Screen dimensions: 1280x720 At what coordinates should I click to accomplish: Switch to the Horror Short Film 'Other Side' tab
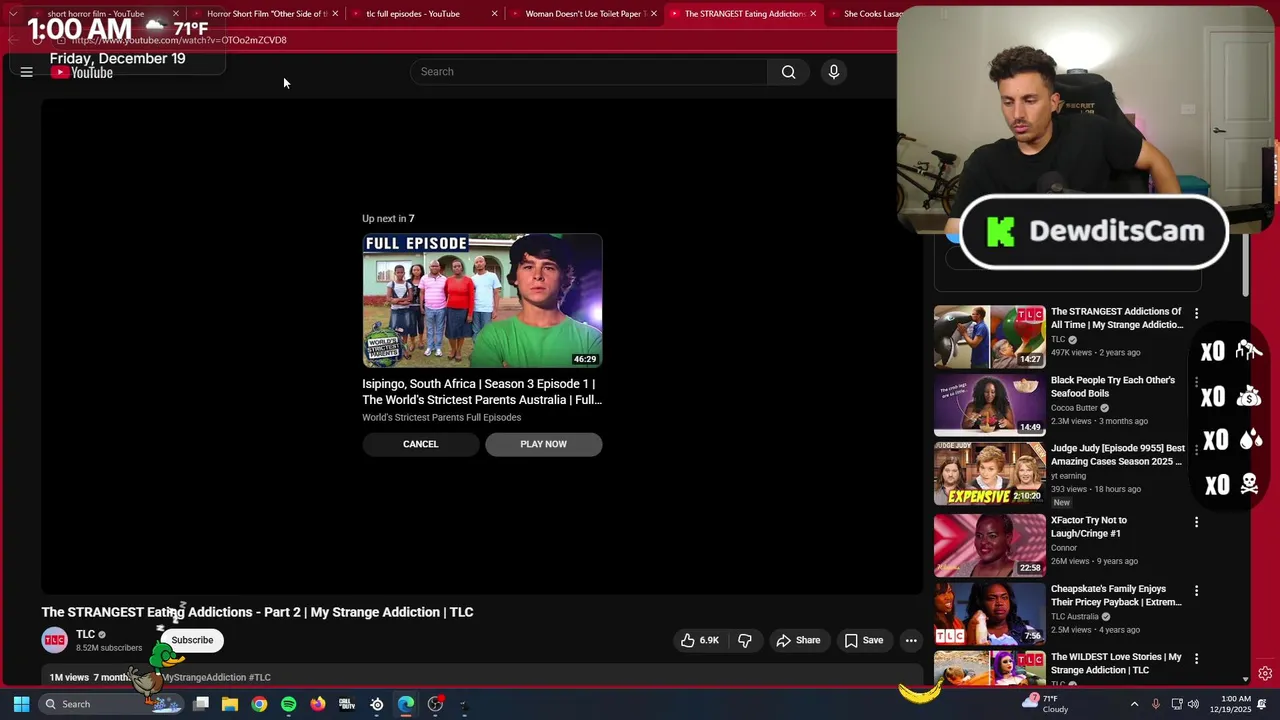pos(267,14)
